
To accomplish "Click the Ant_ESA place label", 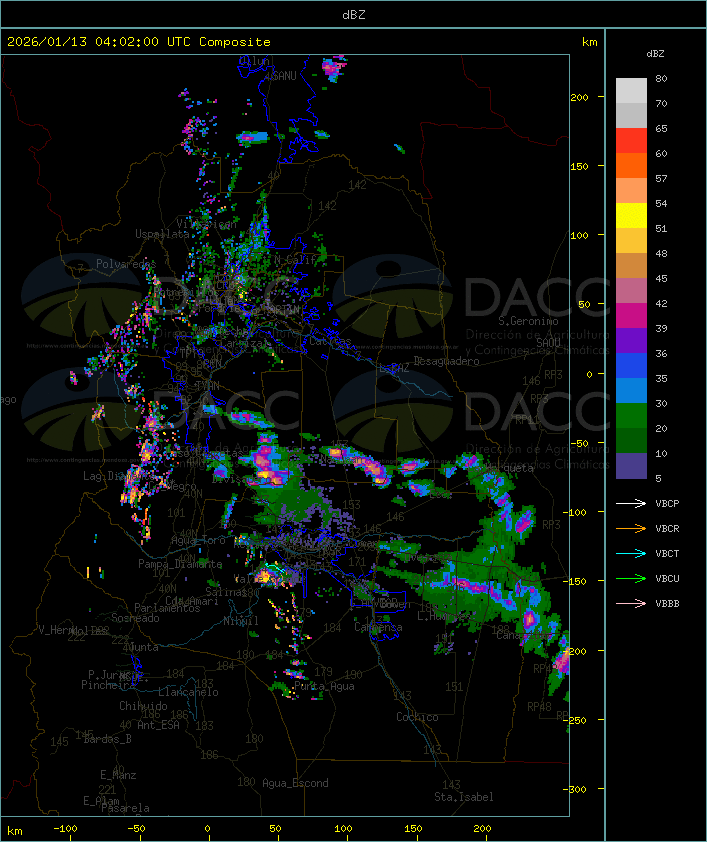I will pyautogui.click(x=158, y=725).
